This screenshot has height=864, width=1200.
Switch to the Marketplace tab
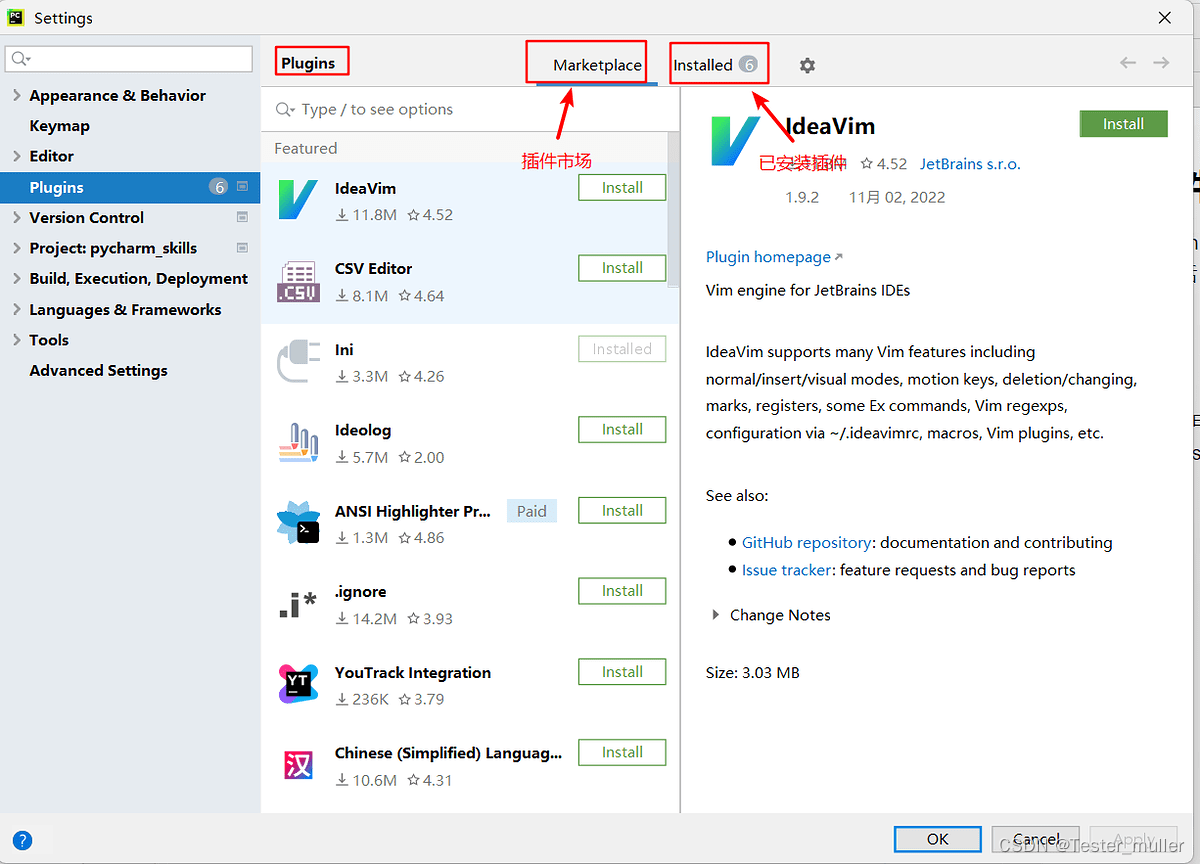pos(597,65)
